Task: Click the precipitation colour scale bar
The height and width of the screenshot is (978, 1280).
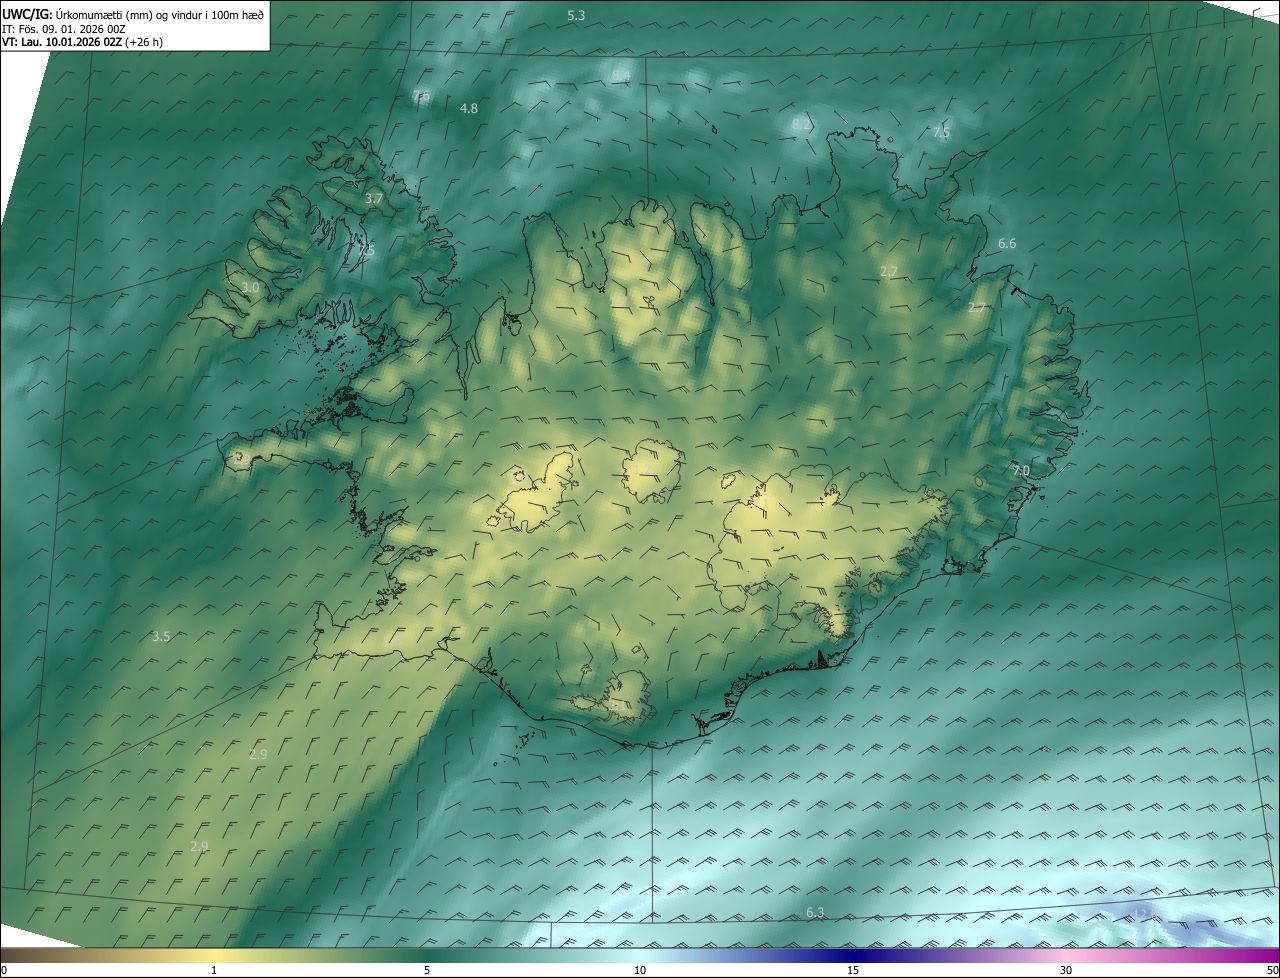Action: (x=640, y=955)
